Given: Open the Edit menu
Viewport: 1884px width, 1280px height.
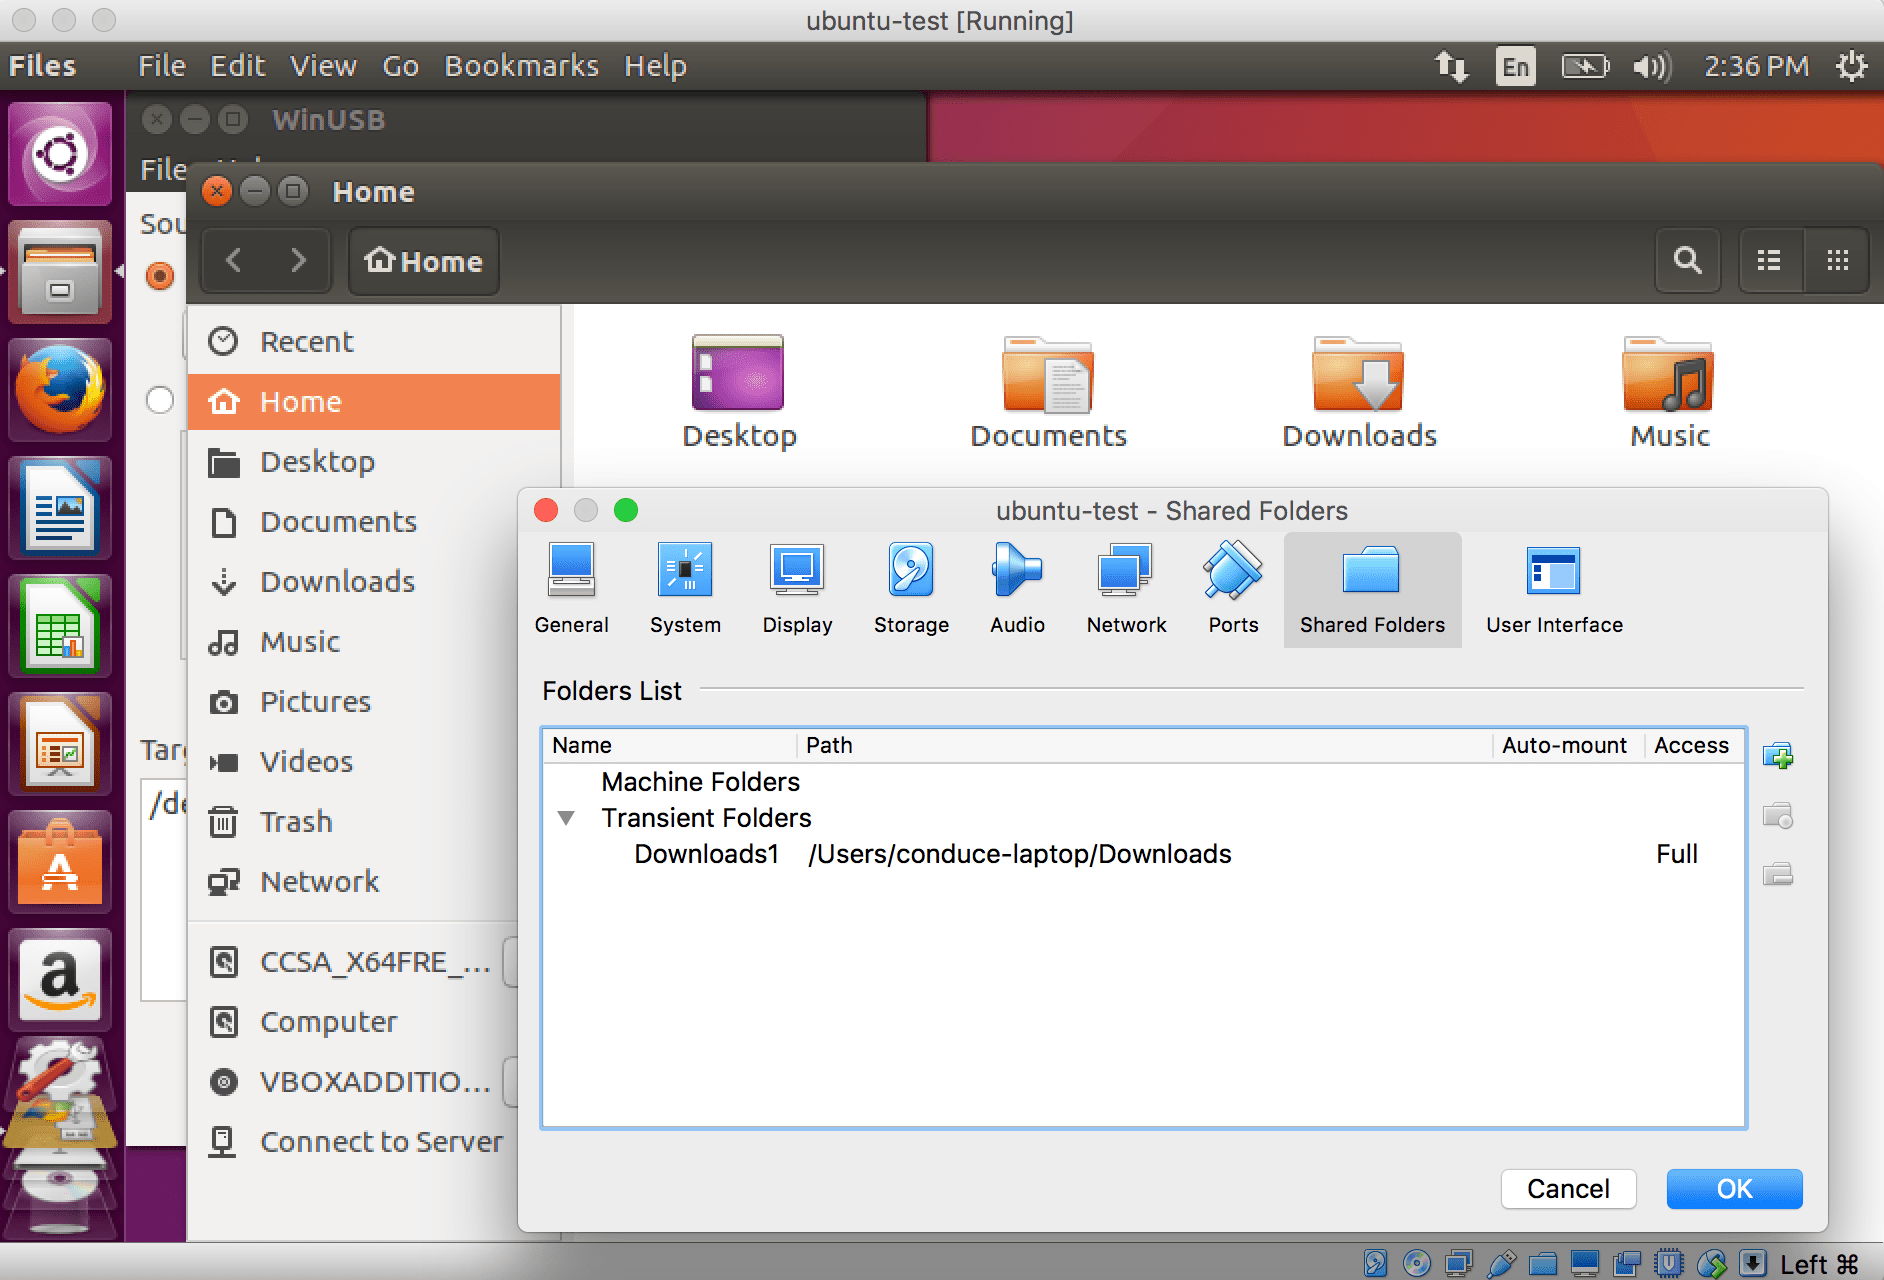Looking at the screenshot, I should click(237, 66).
